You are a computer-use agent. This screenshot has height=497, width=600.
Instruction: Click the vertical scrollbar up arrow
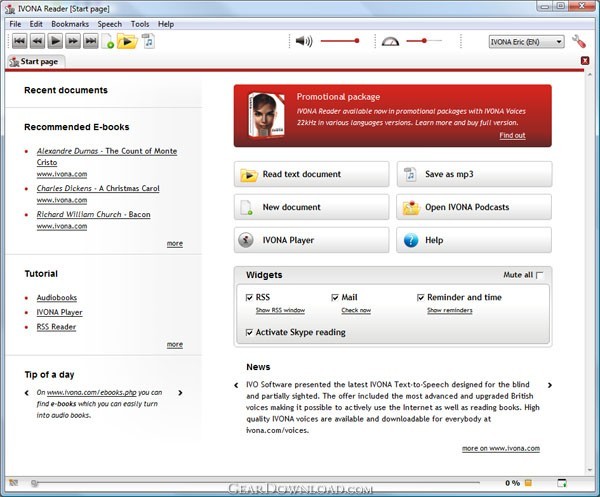click(590, 75)
